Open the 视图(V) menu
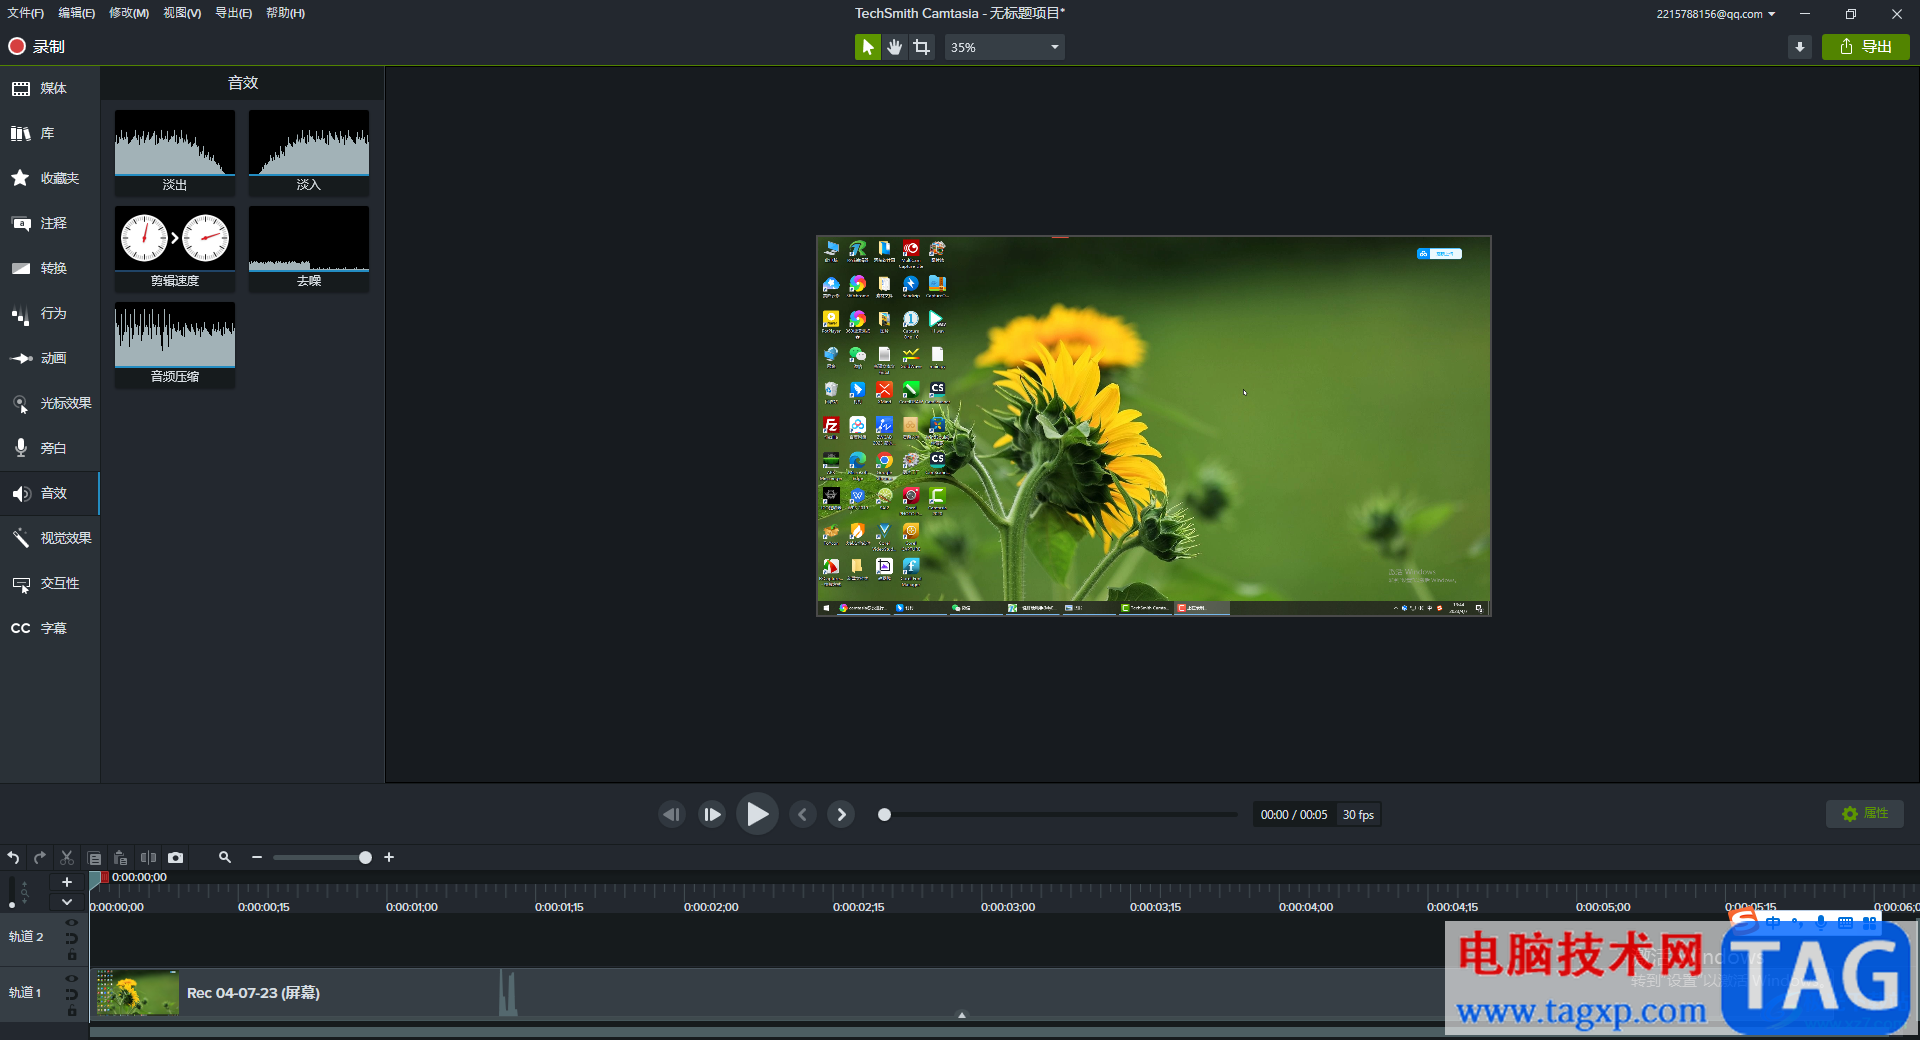 click(182, 13)
